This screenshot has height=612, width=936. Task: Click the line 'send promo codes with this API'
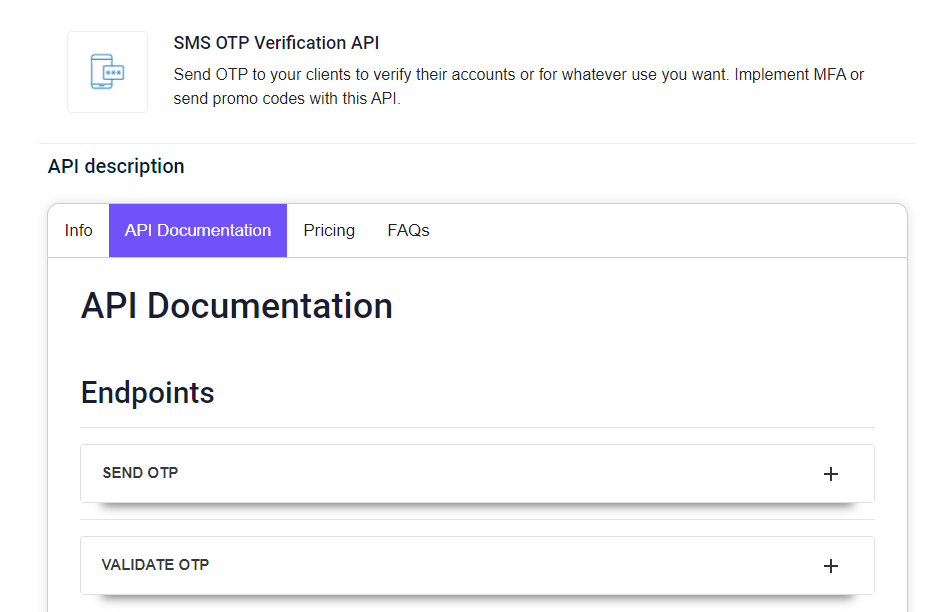(x=287, y=99)
